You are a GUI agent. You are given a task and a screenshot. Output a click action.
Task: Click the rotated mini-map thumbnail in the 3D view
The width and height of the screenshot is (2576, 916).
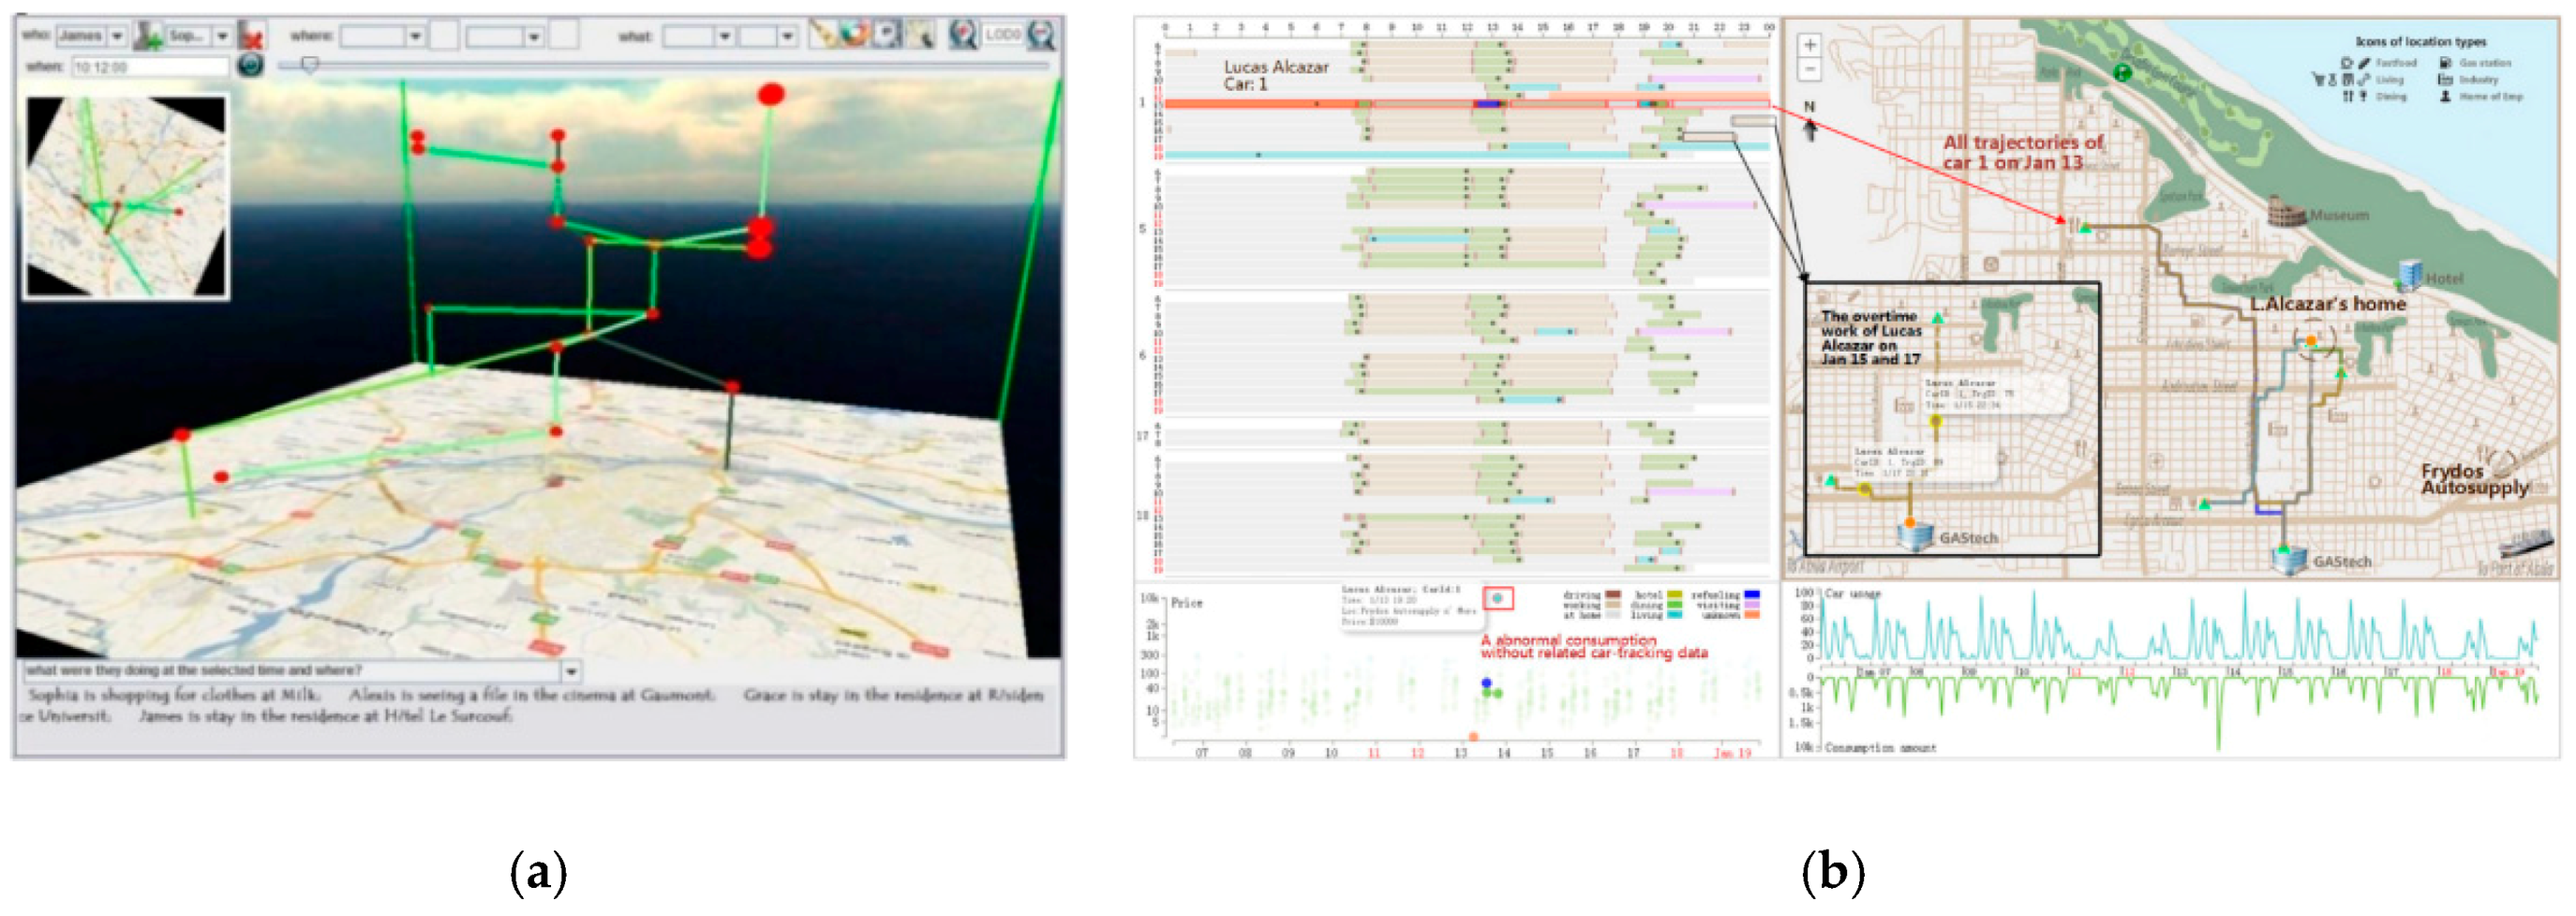(126, 197)
